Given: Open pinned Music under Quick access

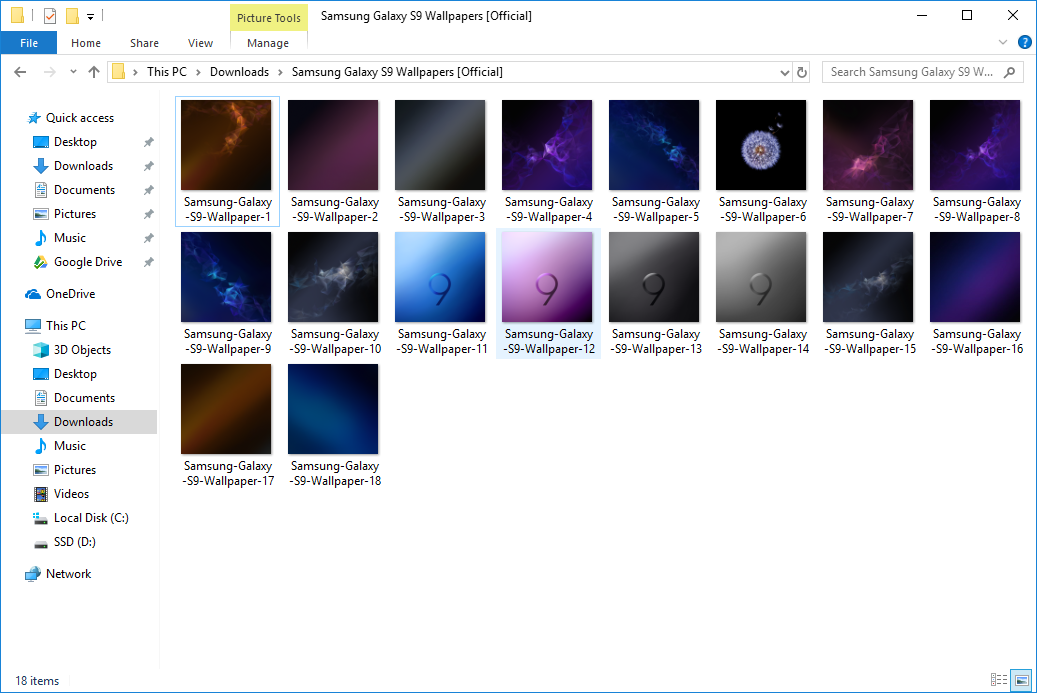Looking at the screenshot, I should click(x=69, y=238).
